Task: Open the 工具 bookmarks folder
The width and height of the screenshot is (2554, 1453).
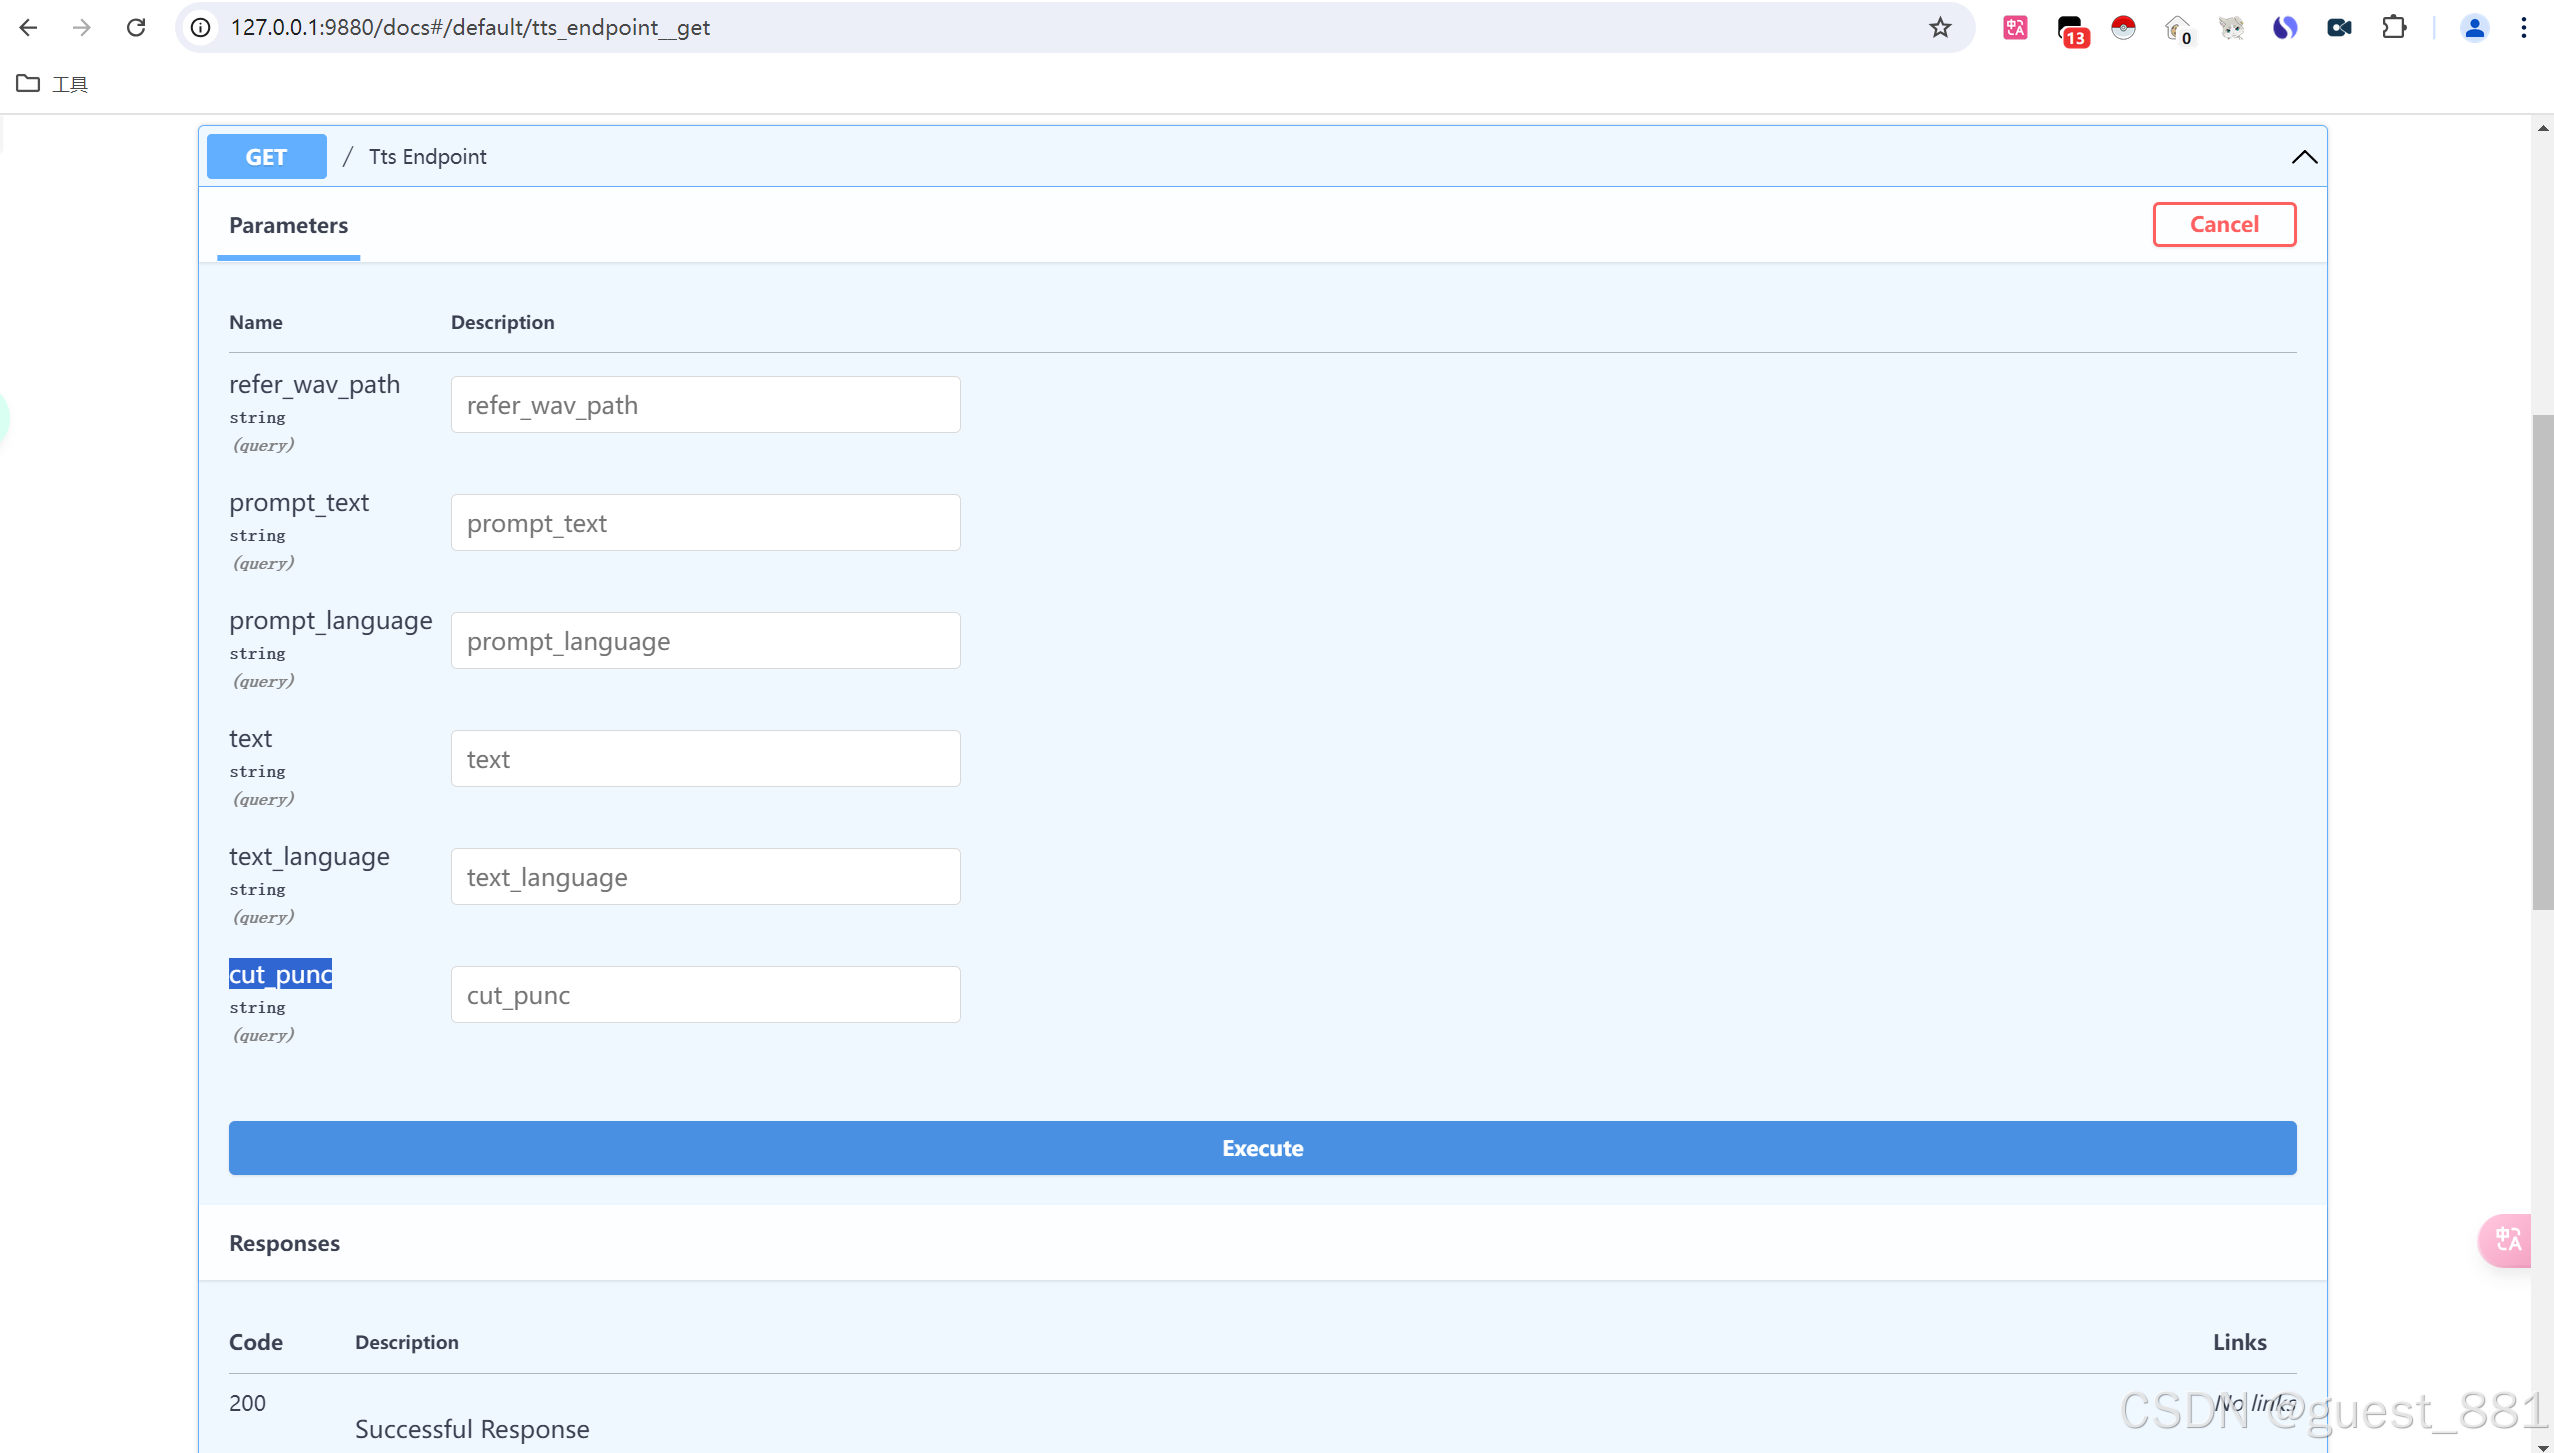Action: pos(53,84)
